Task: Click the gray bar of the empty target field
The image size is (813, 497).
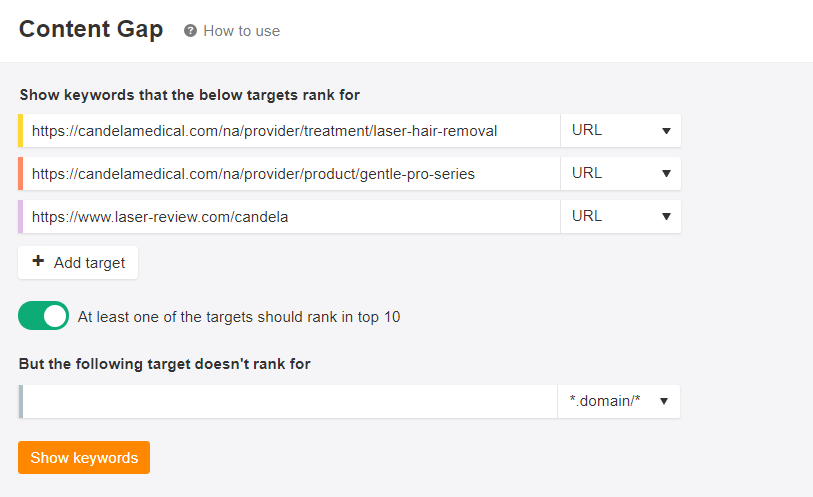Action: pos(20,401)
